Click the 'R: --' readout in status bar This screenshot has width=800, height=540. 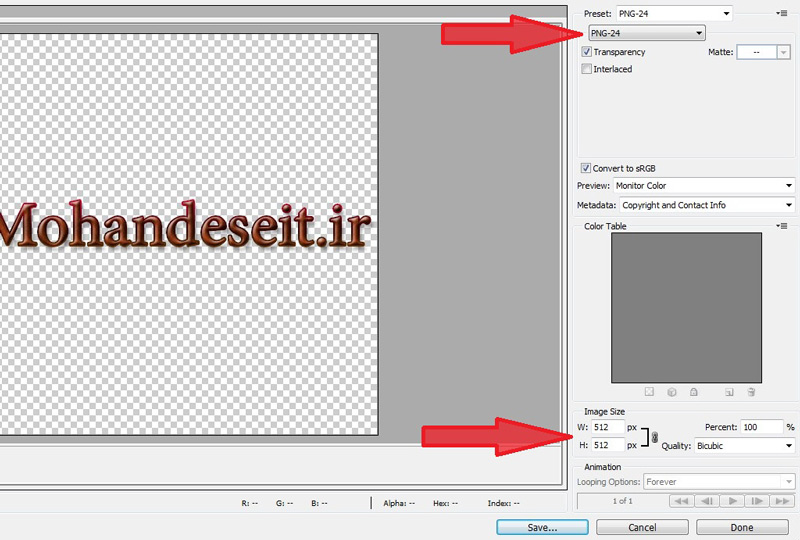(x=249, y=503)
